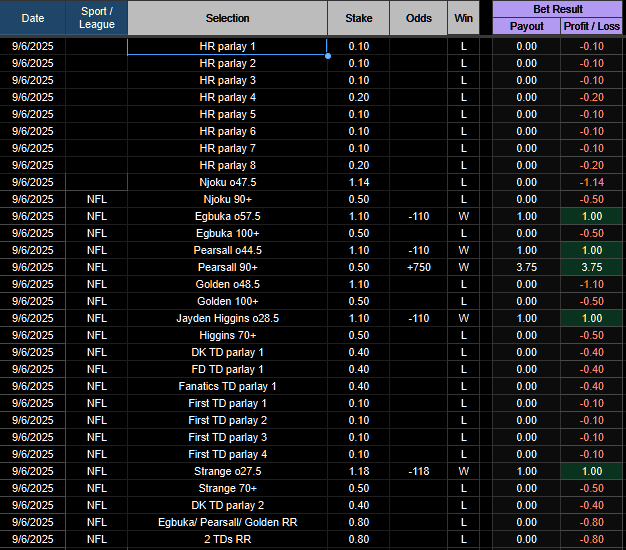626x550 pixels.
Task: Select the Higgins 70+ cell
Action: tap(228, 335)
